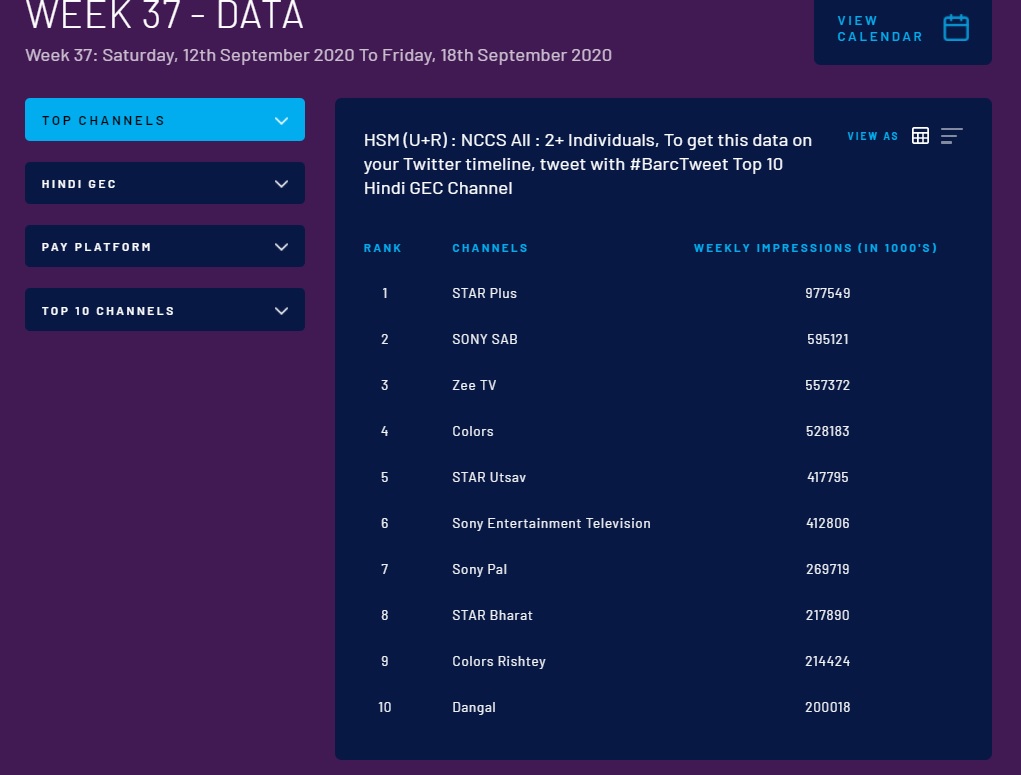The width and height of the screenshot is (1021, 775).
Task: Click the View Calendar text
Action: 879,28
